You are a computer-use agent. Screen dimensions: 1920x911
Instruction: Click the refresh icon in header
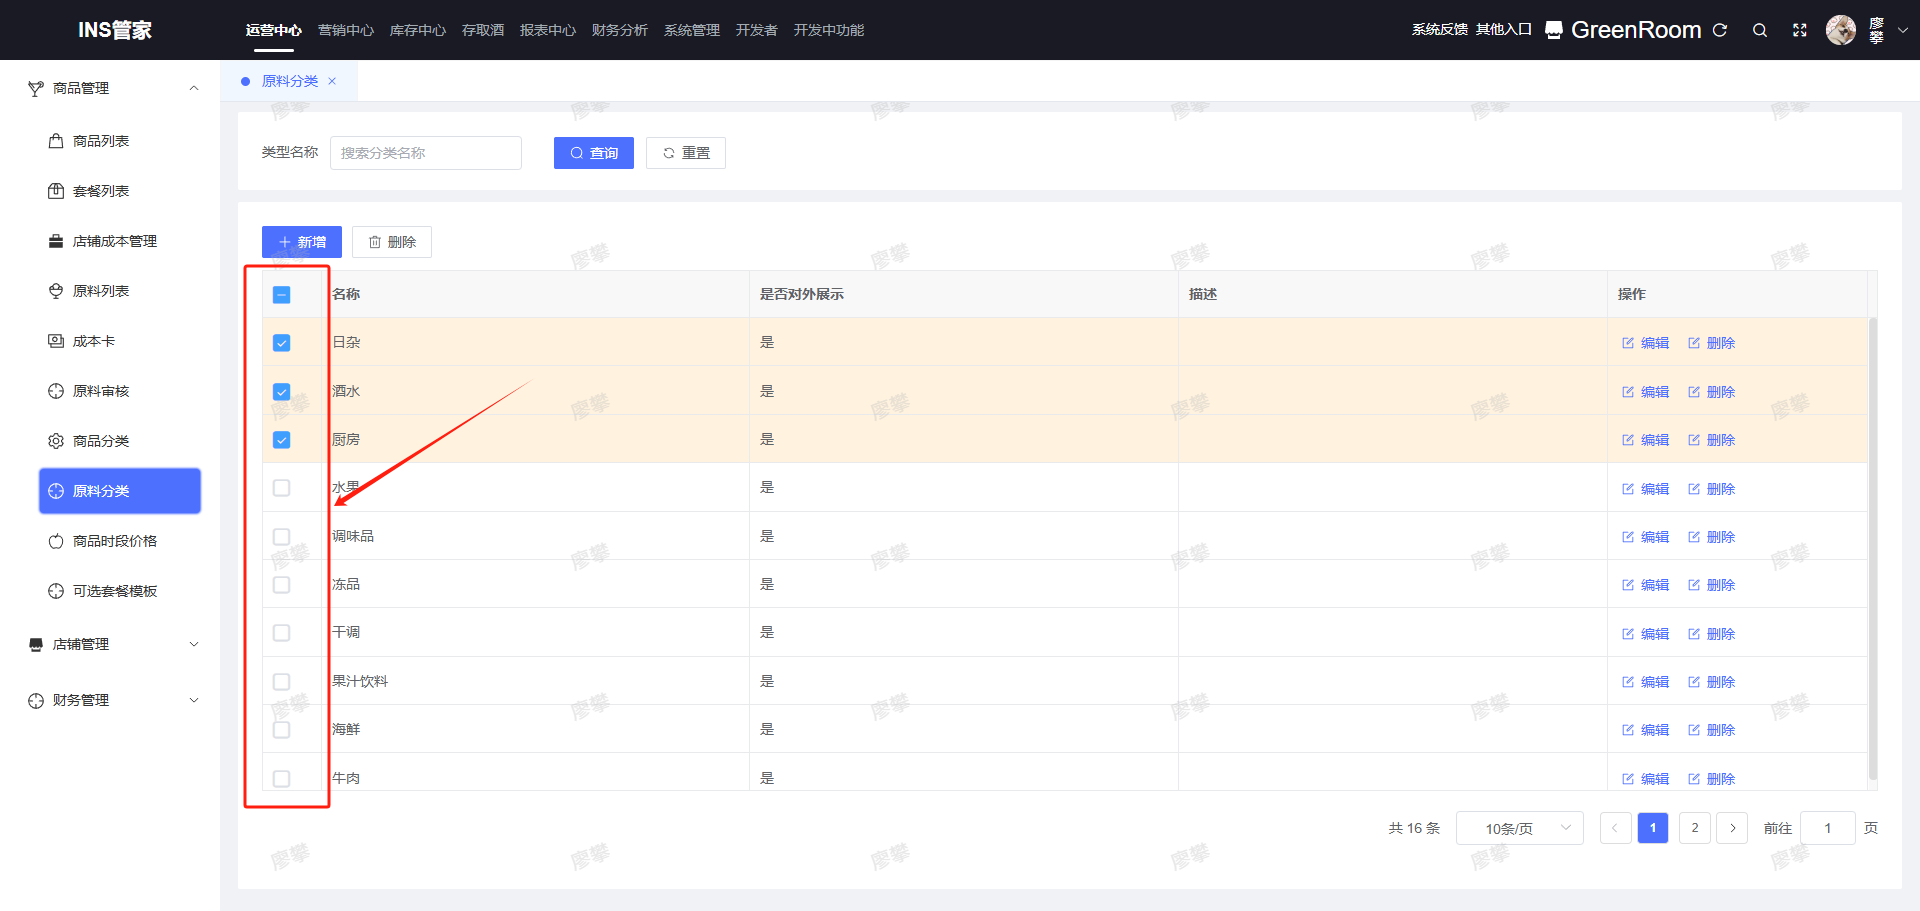[1720, 30]
